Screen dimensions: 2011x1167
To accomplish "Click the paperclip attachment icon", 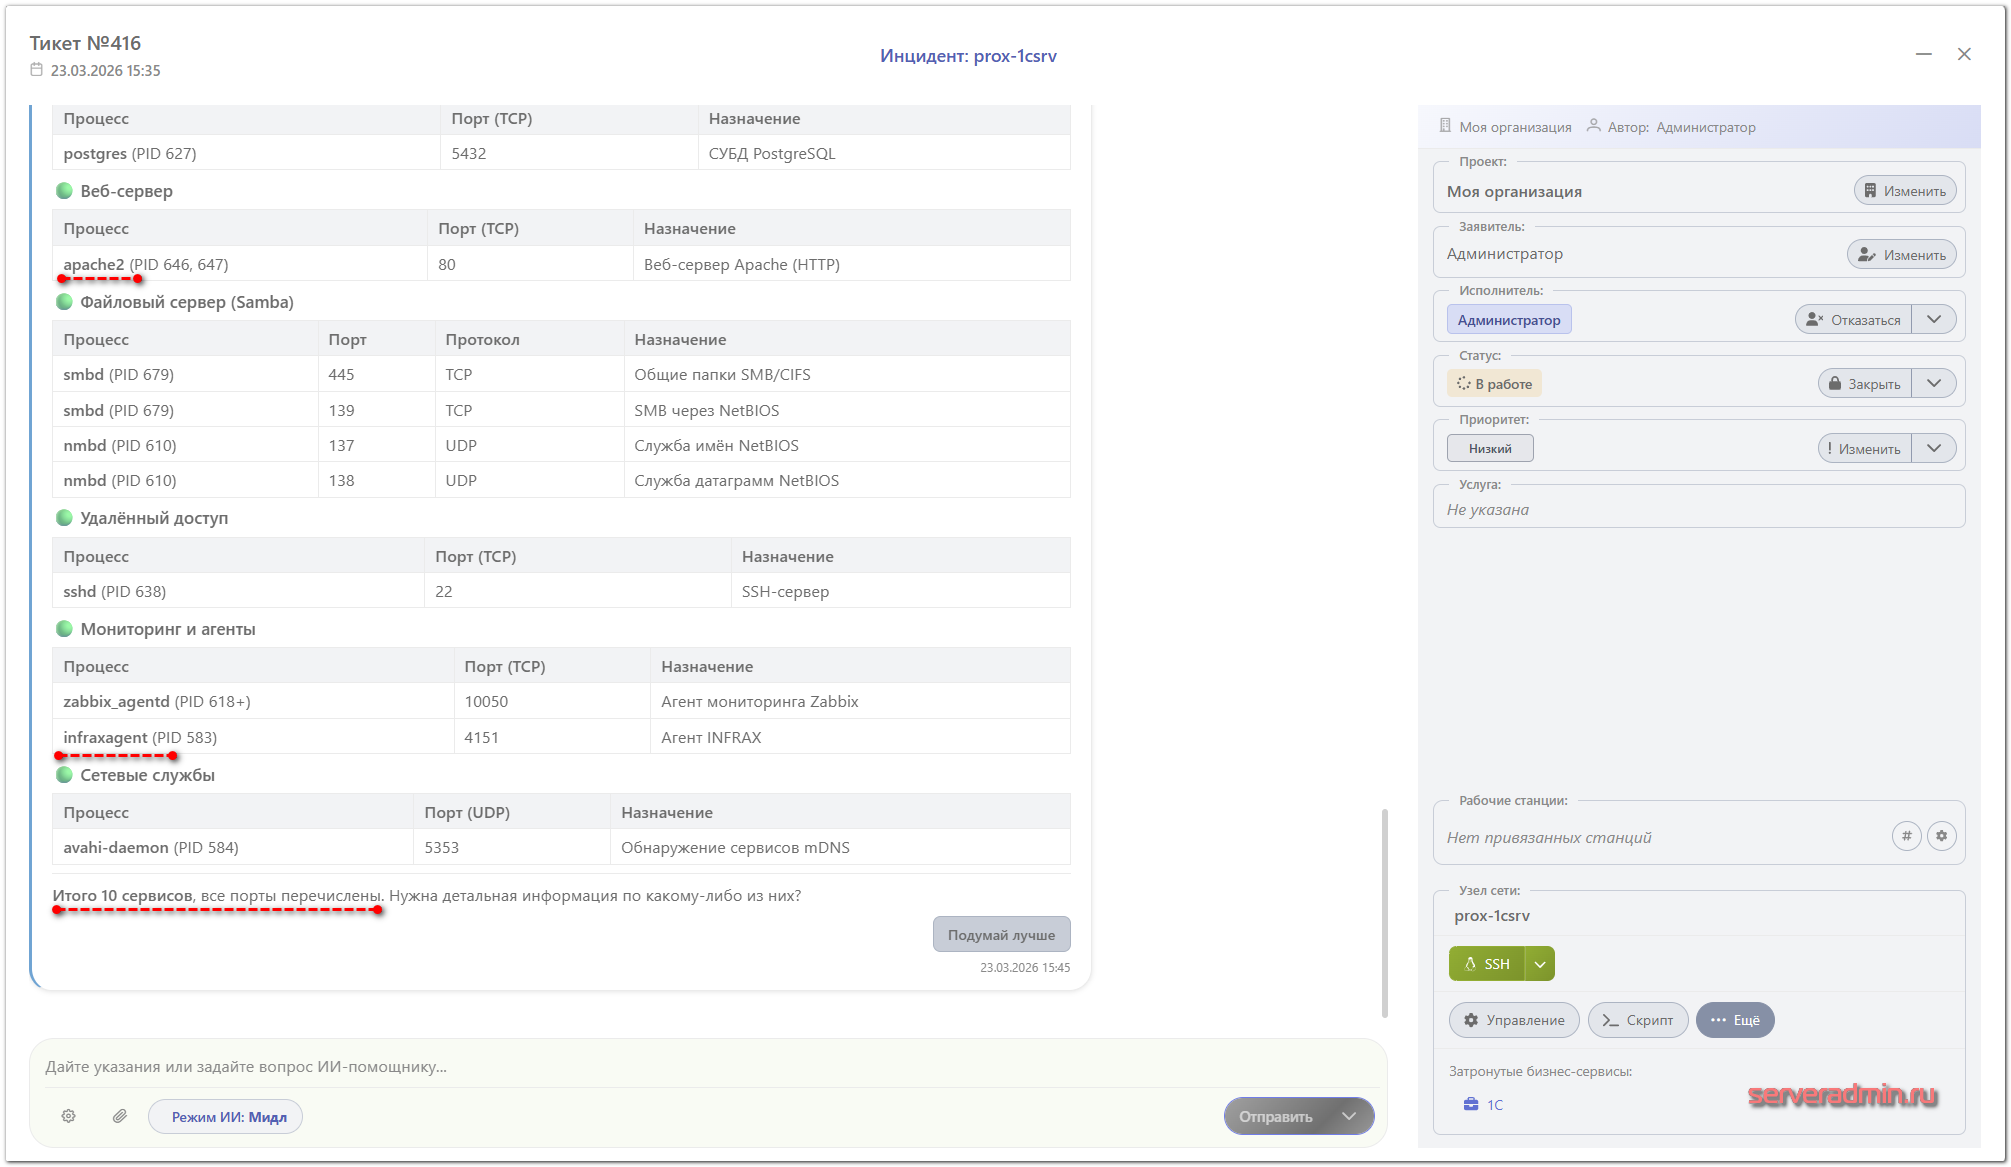I will pyautogui.click(x=120, y=1116).
